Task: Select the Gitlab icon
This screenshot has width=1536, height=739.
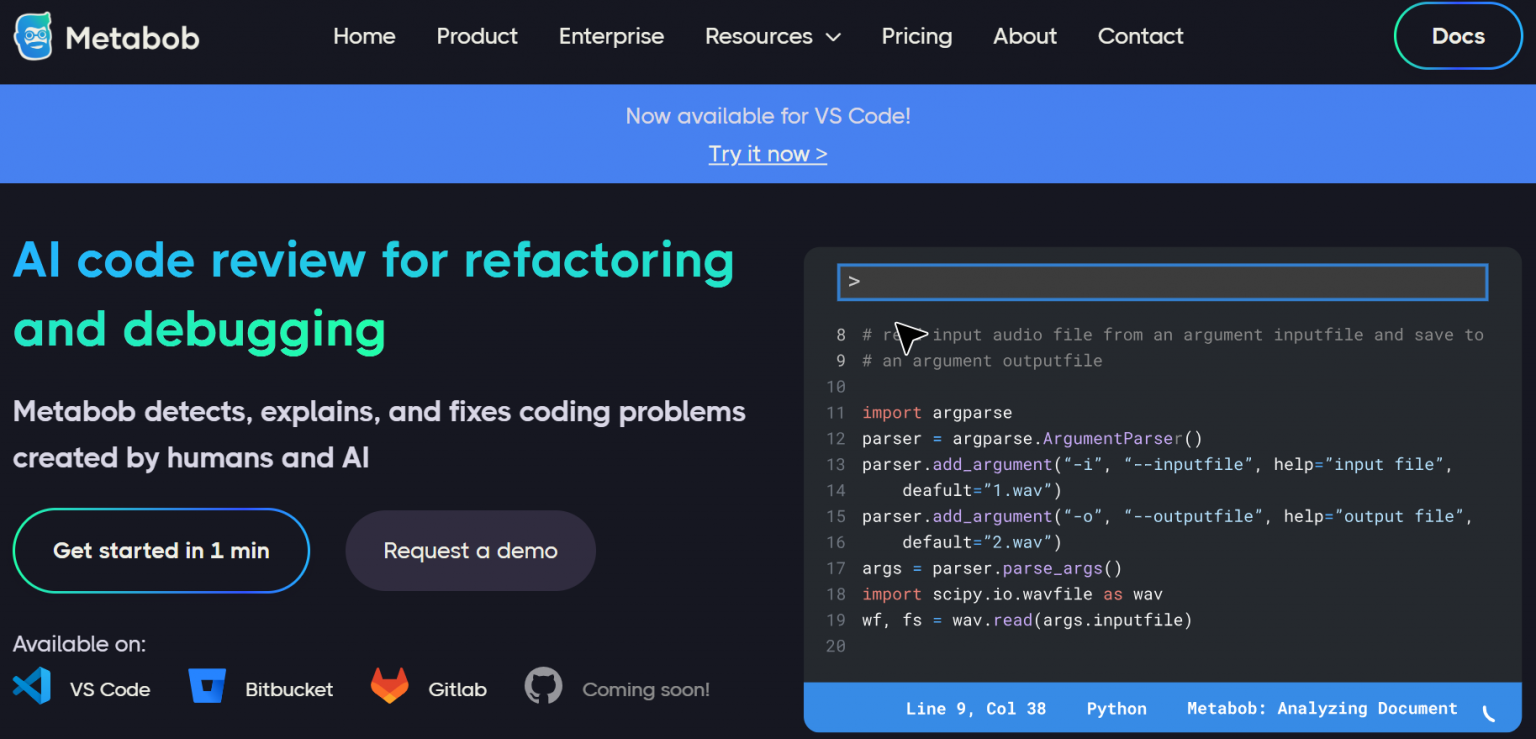Action: point(389,687)
